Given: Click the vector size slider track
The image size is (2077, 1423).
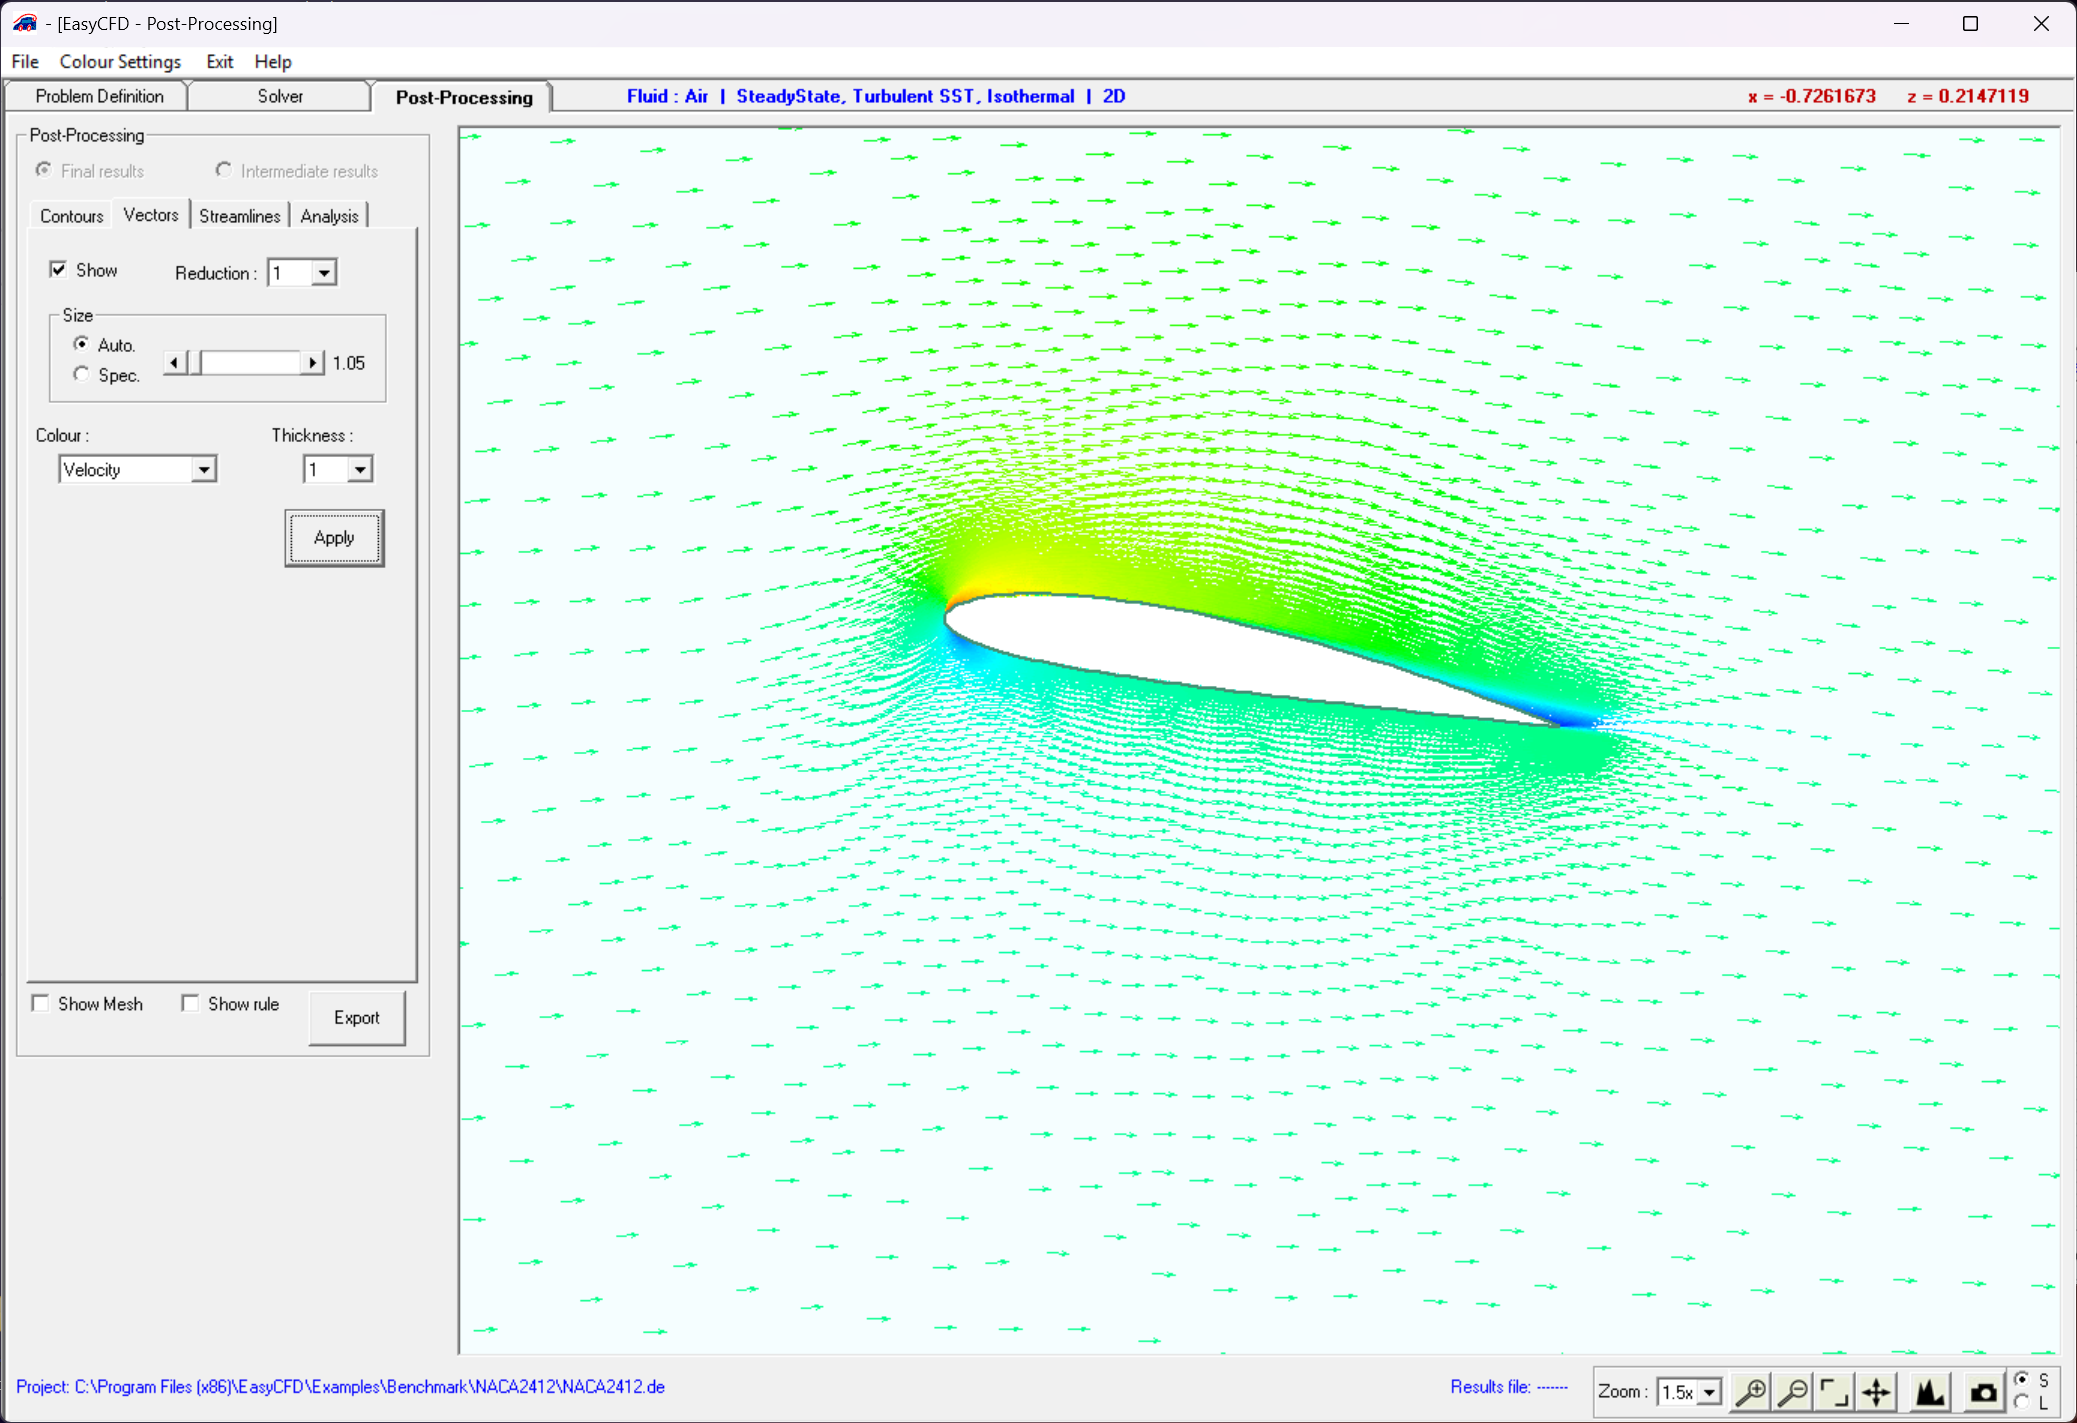Looking at the screenshot, I should pyautogui.click(x=251, y=362).
